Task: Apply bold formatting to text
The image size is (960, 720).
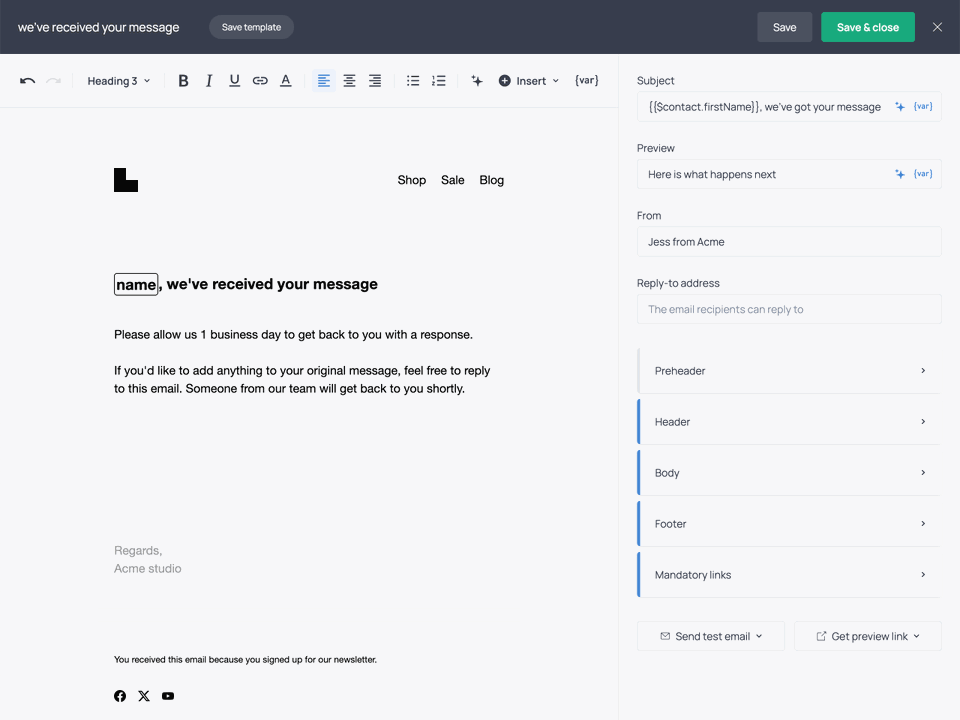Action: click(x=183, y=80)
